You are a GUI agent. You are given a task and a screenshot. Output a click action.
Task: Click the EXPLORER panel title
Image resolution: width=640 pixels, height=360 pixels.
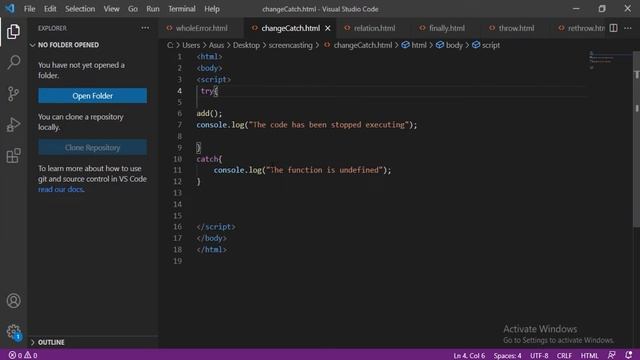[52, 28]
